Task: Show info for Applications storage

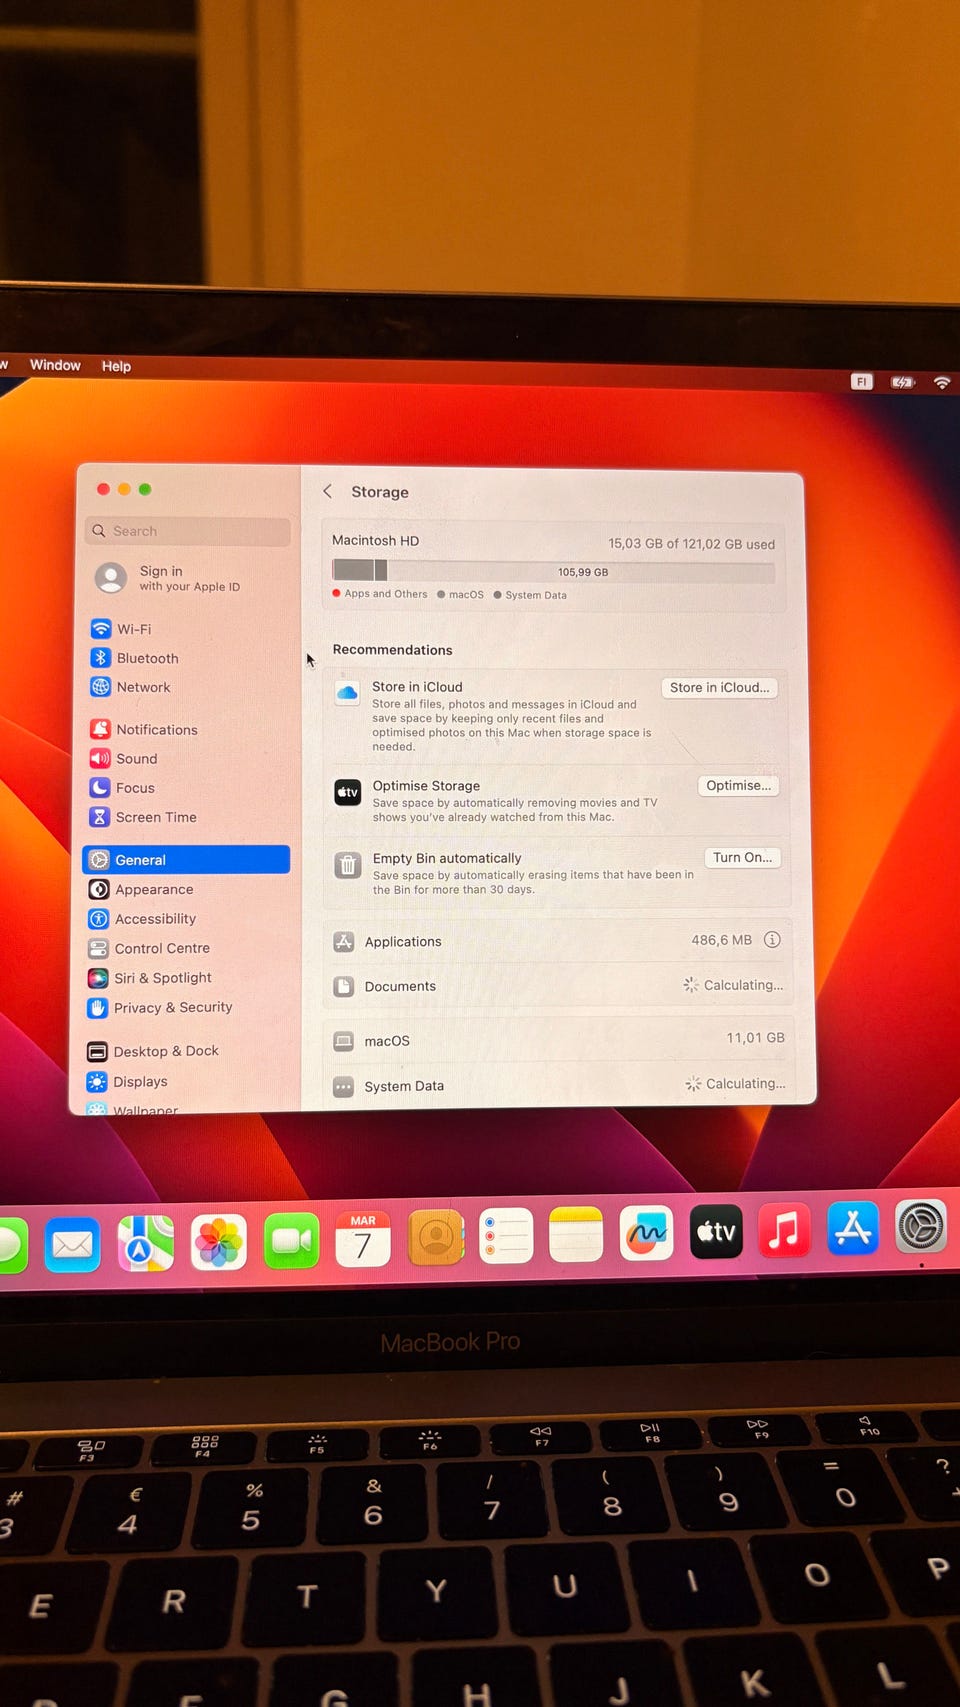Action: pyautogui.click(x=772, y=940)
